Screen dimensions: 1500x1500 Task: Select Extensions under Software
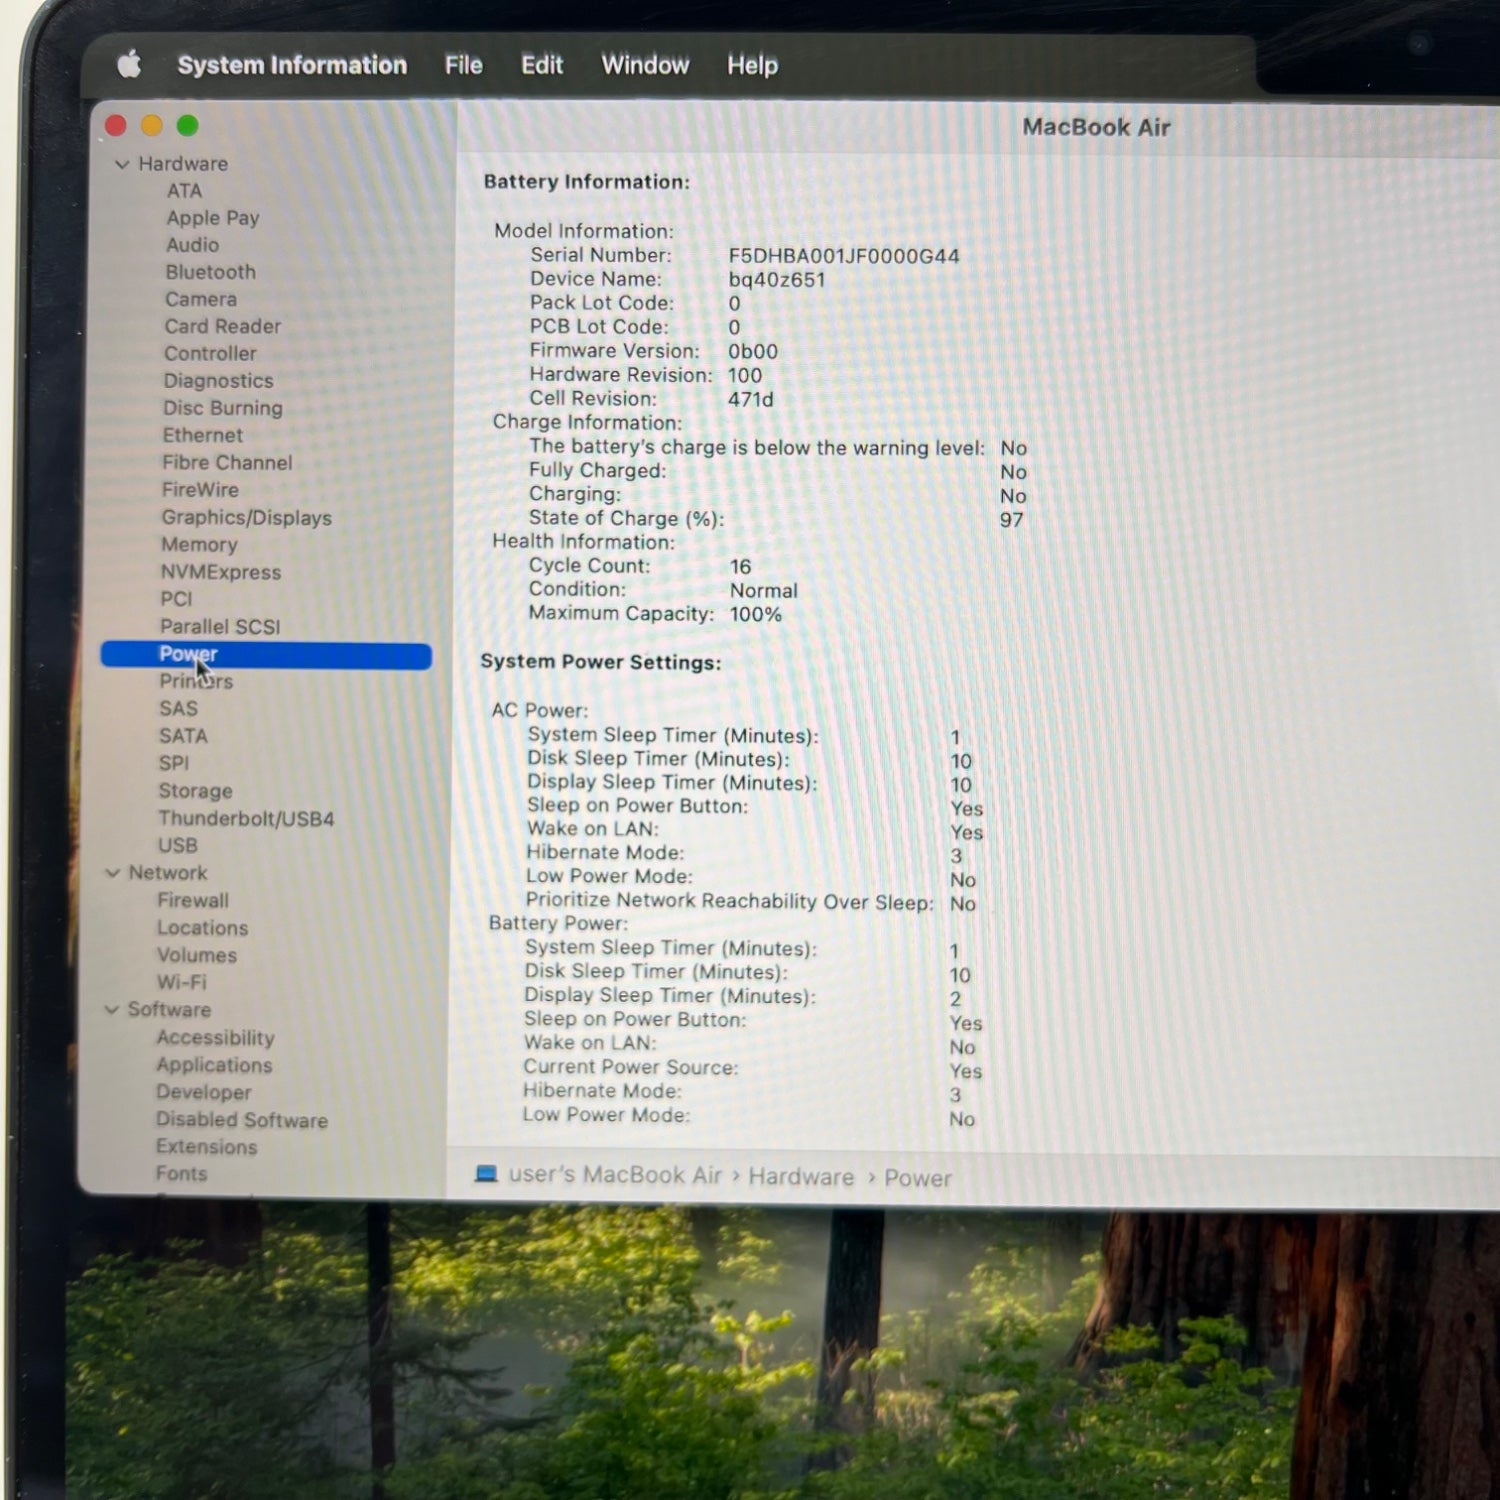coord(206,1147)
